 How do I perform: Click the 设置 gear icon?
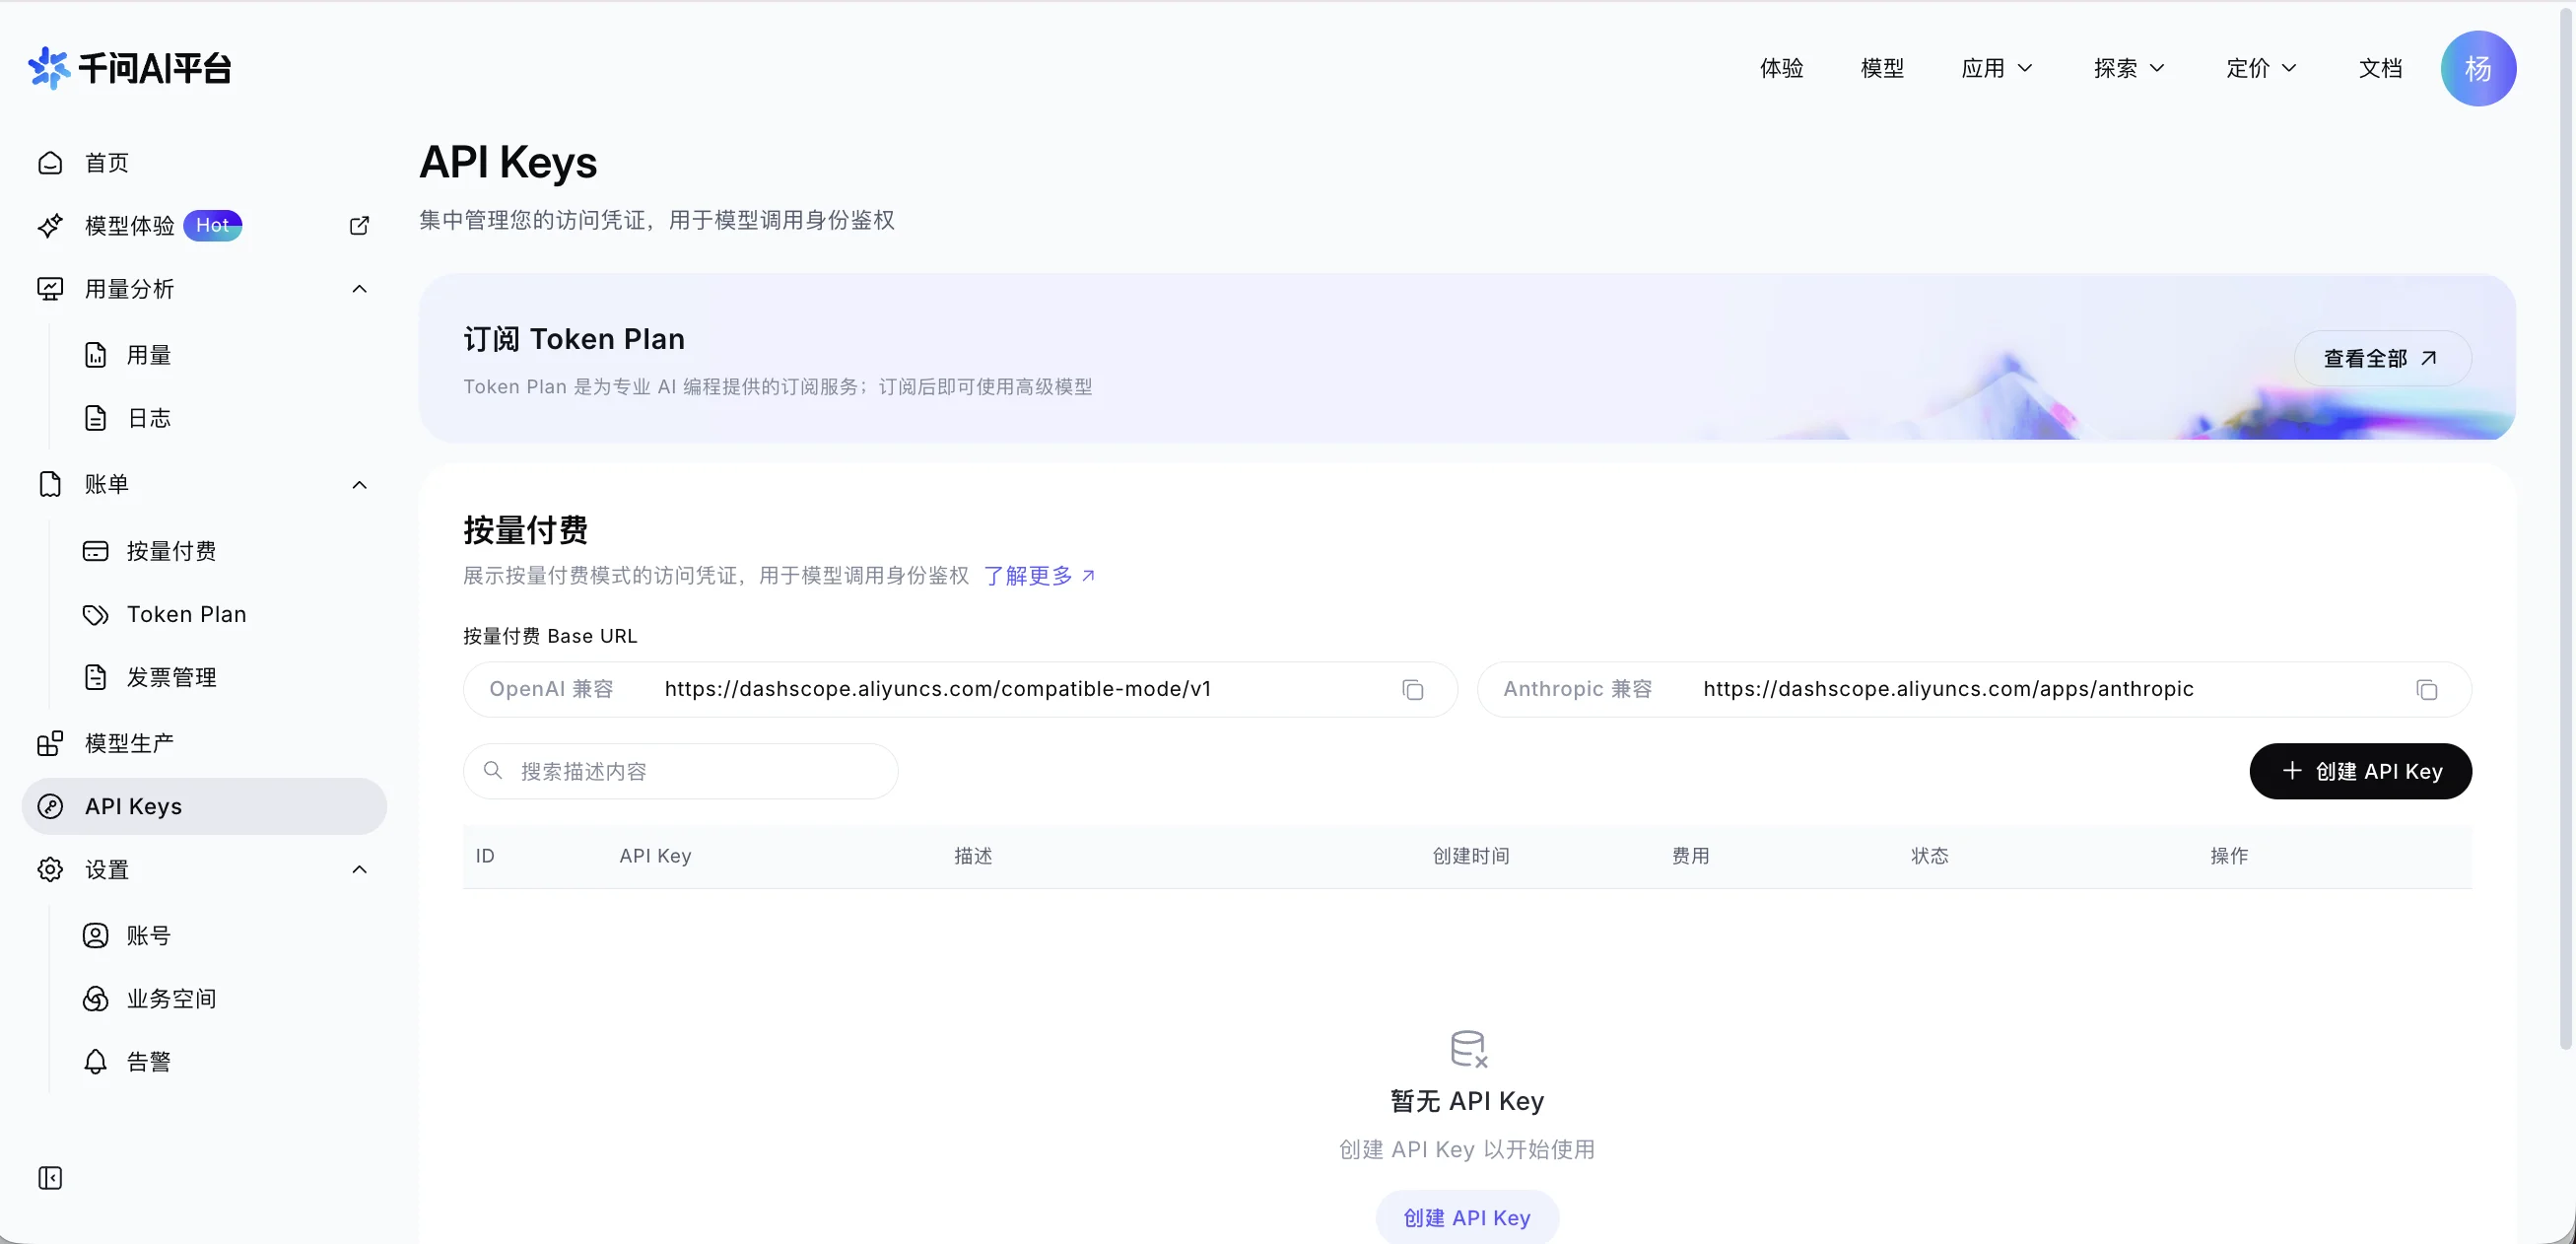coord(50,870)
